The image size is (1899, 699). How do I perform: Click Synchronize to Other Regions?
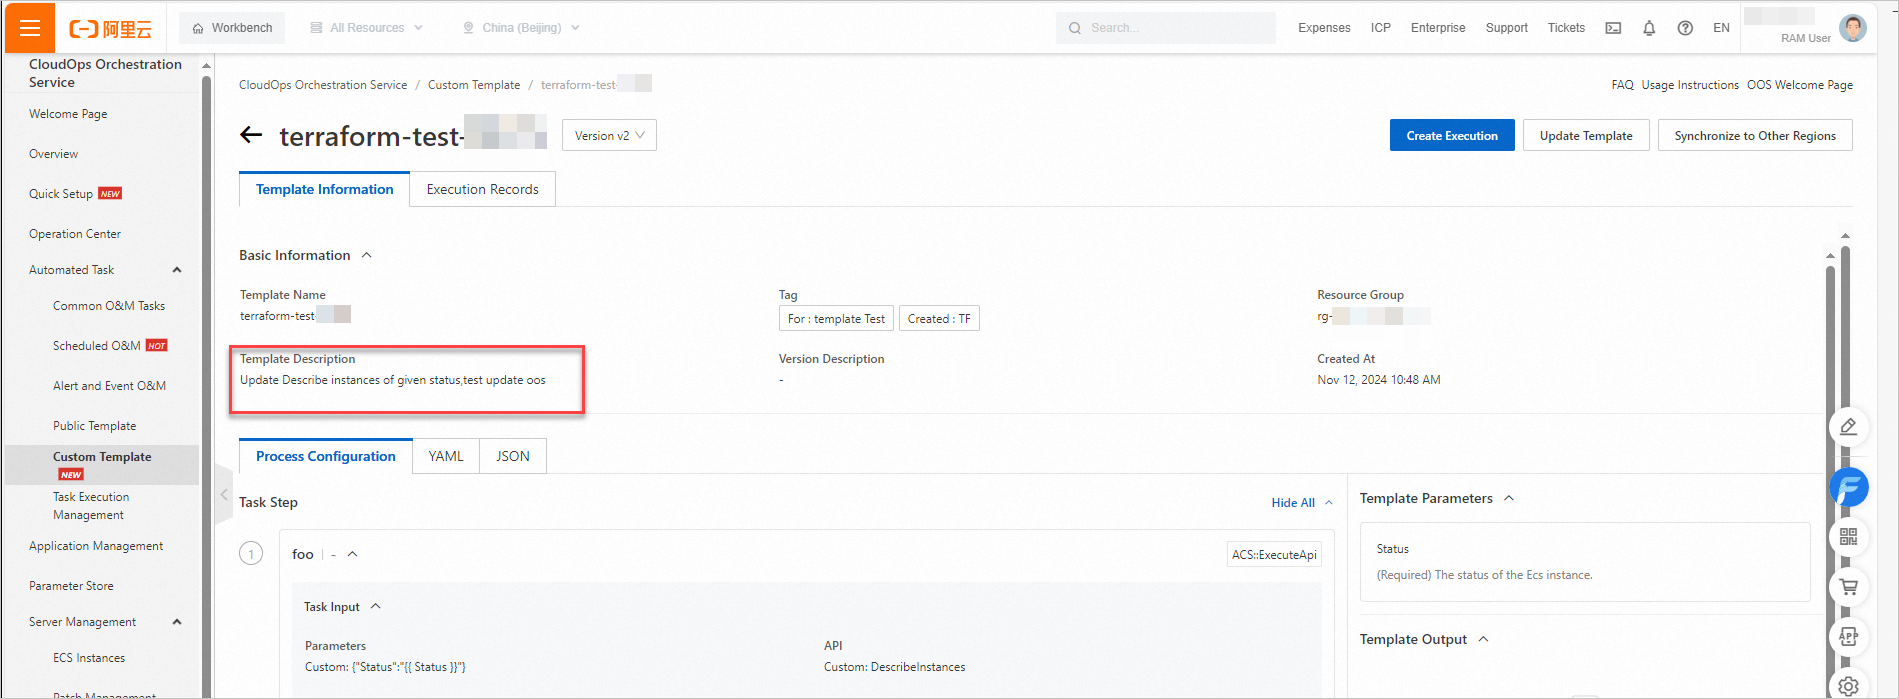[x=1755, y=135]
